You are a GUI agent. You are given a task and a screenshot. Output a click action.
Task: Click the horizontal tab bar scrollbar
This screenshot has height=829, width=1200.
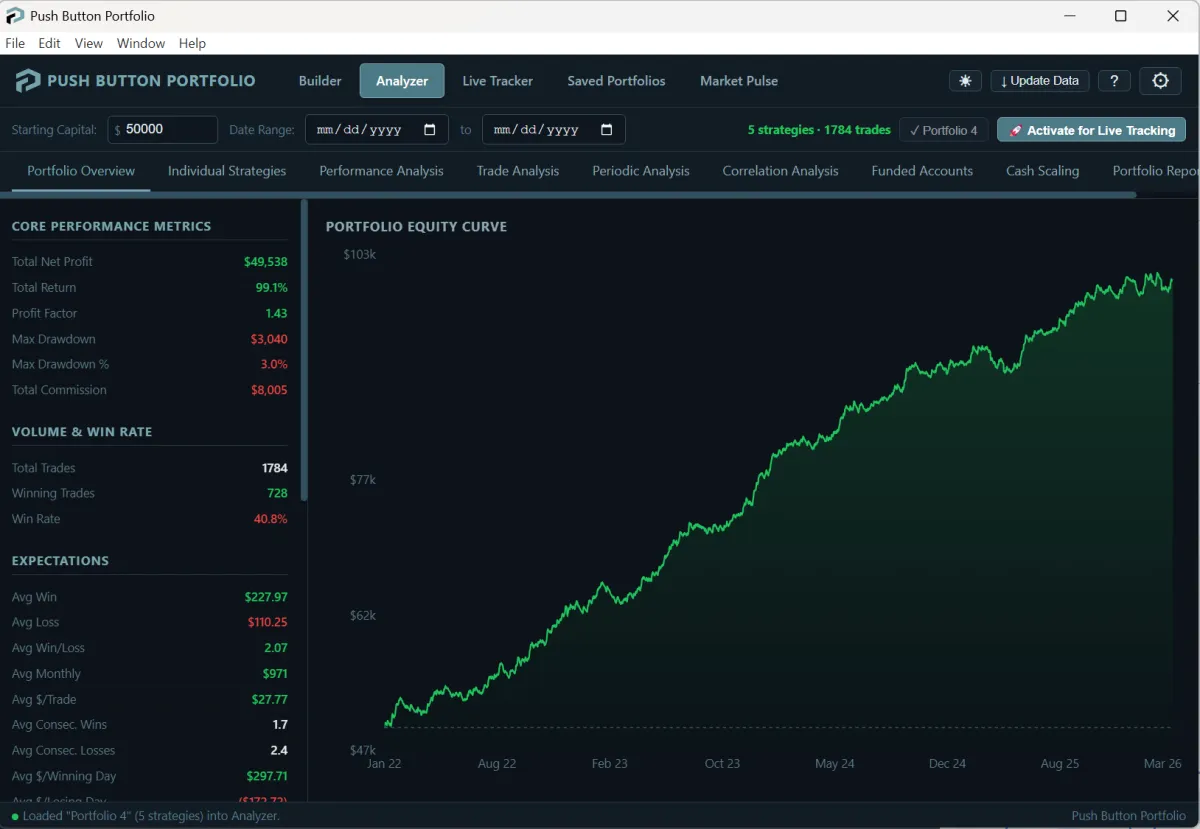pyautogui.click(x=570, y=194)
